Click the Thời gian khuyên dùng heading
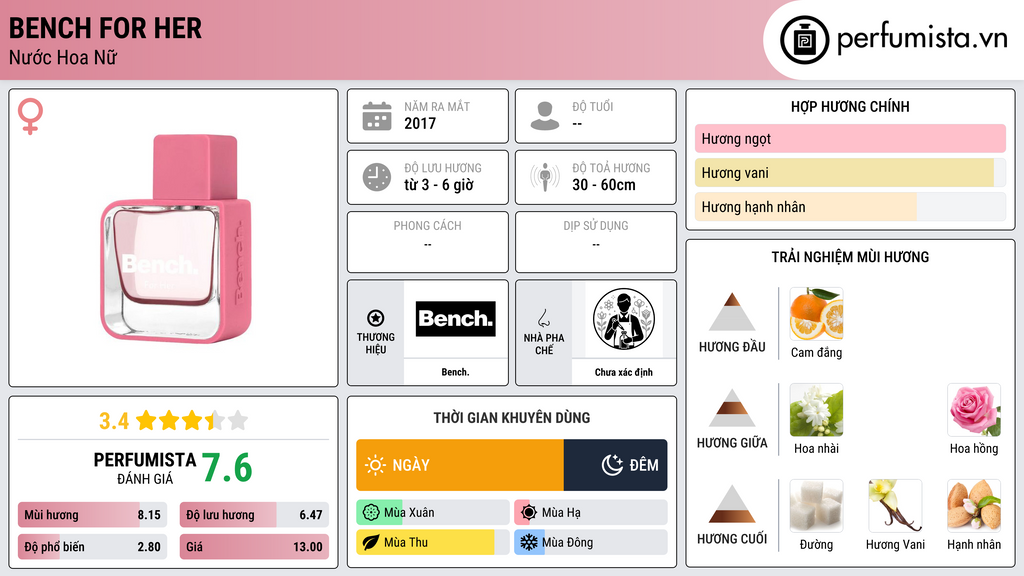 point(512,418)
